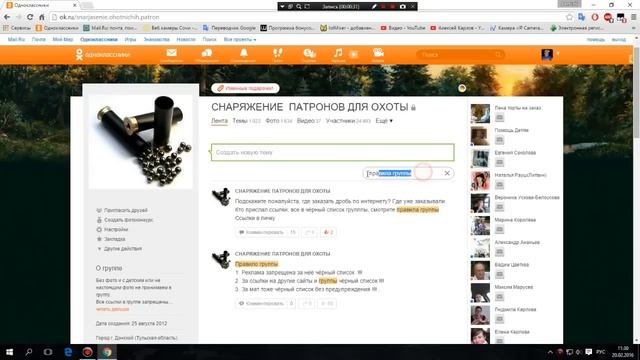The image size is (640, 360).
Task: Click the Google Translate extension icon
Action: 582,17
